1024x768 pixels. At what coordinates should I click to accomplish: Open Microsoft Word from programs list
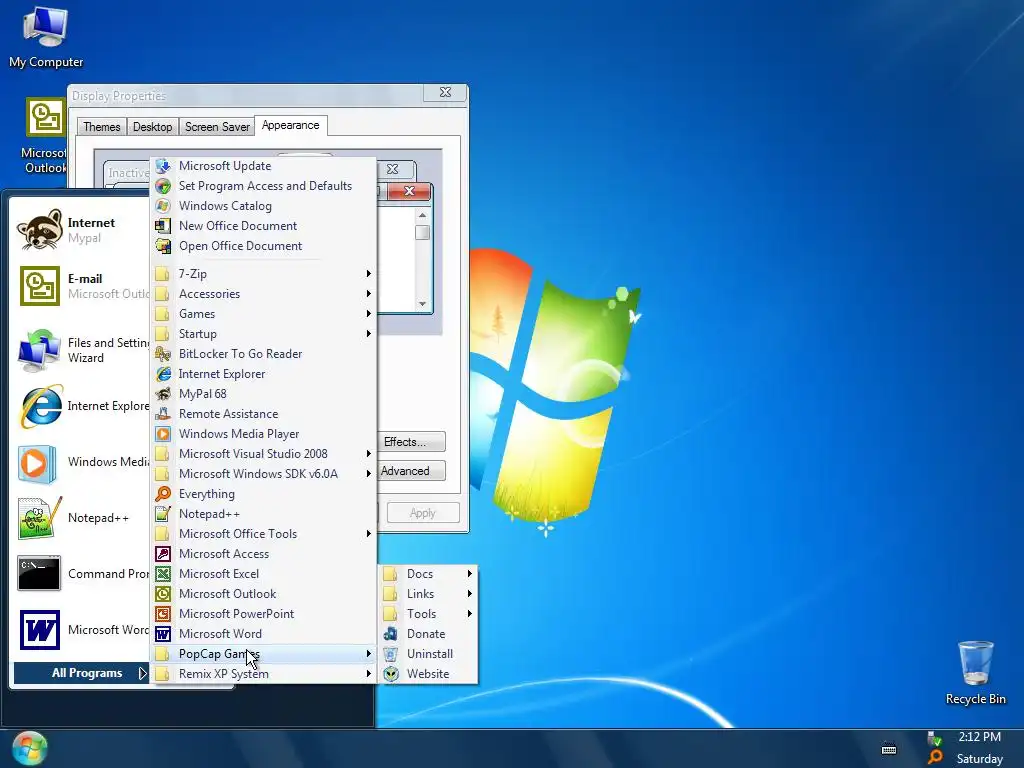click(264, 634)
